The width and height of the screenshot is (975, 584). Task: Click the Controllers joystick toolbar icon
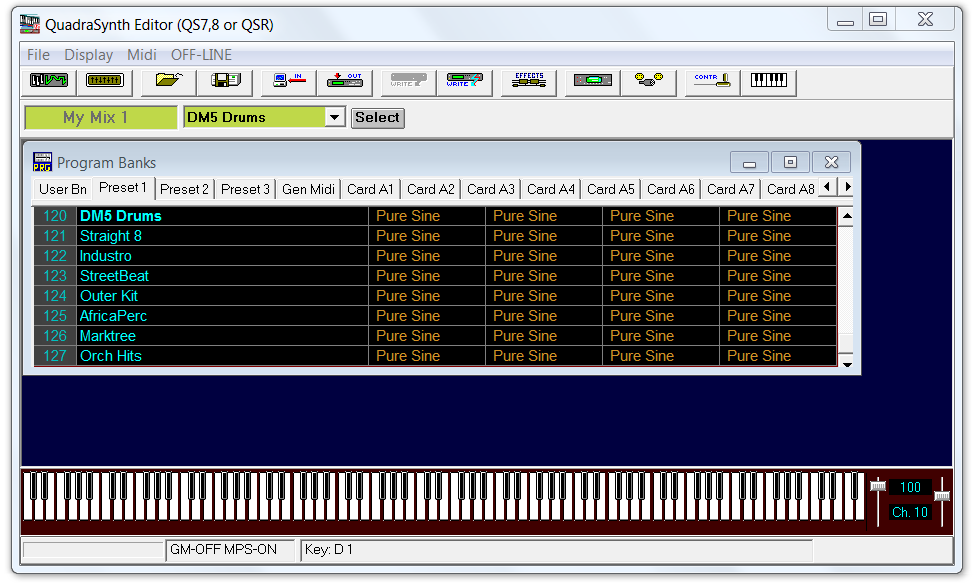click(711, 81)
